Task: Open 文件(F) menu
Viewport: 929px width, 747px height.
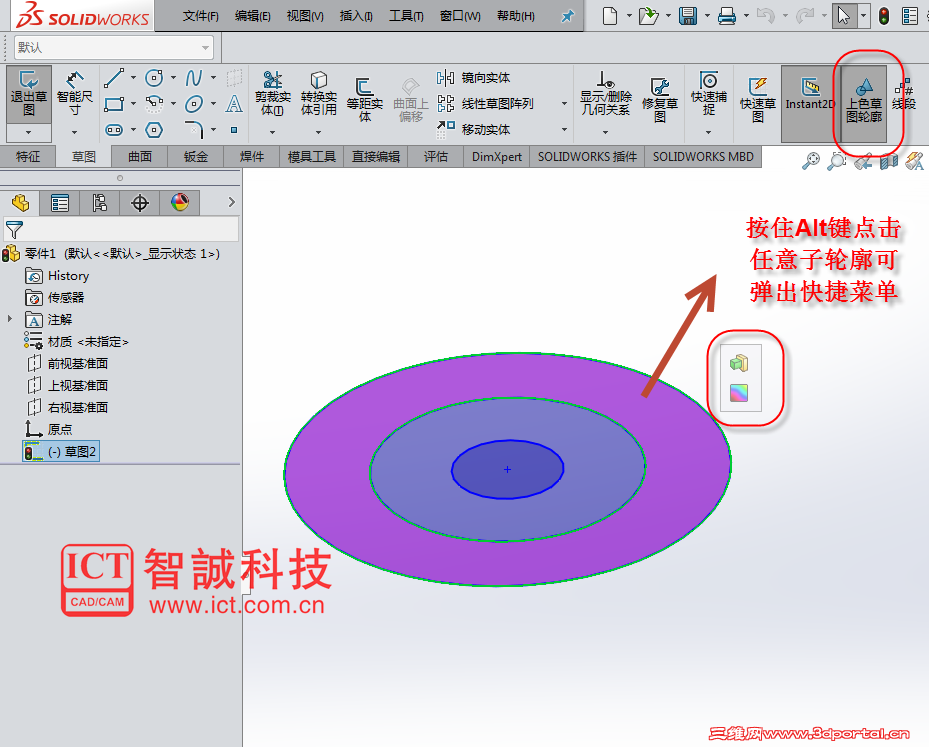Action: click(x=200, y=16)
